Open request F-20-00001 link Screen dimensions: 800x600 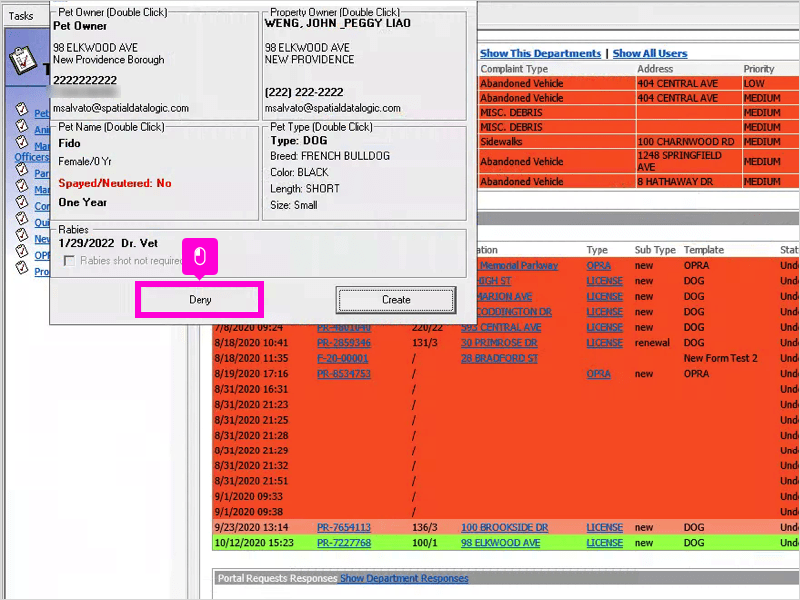[x=342, y=359]
